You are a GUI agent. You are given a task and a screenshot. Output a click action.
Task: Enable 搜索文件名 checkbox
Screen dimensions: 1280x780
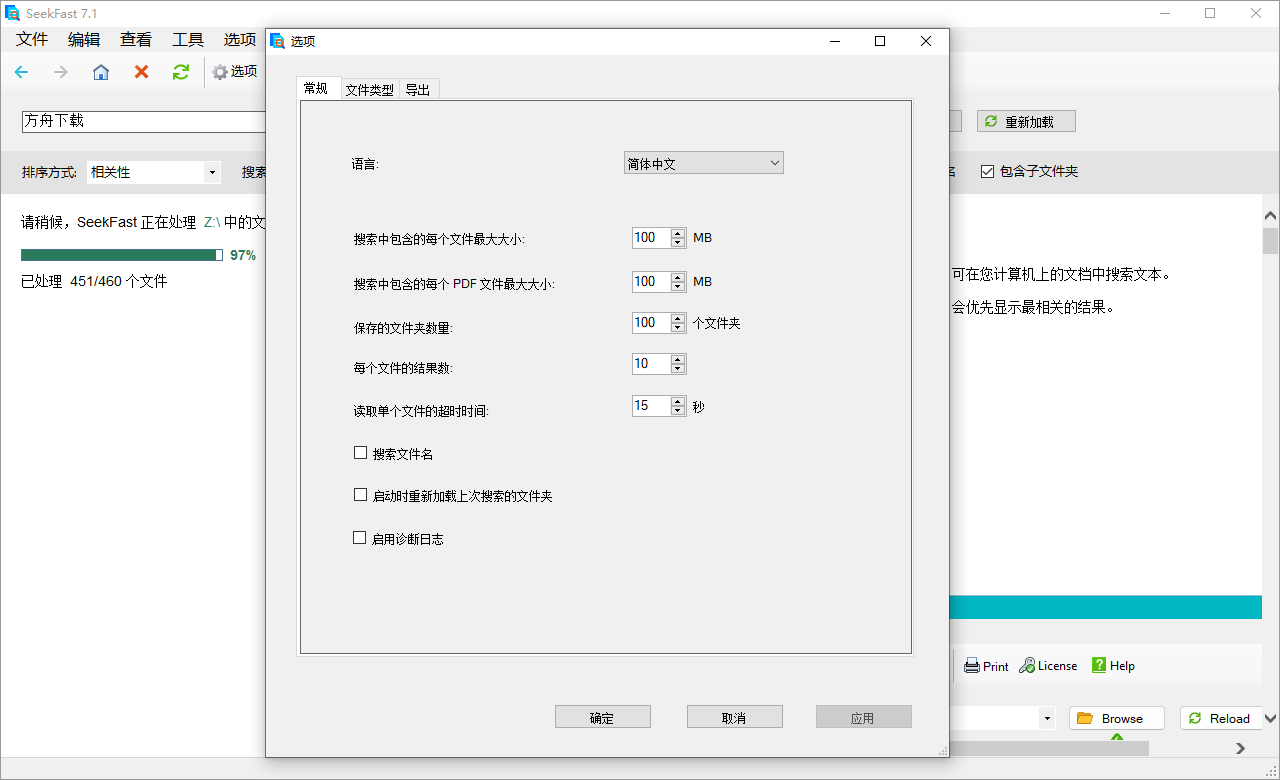360,453
